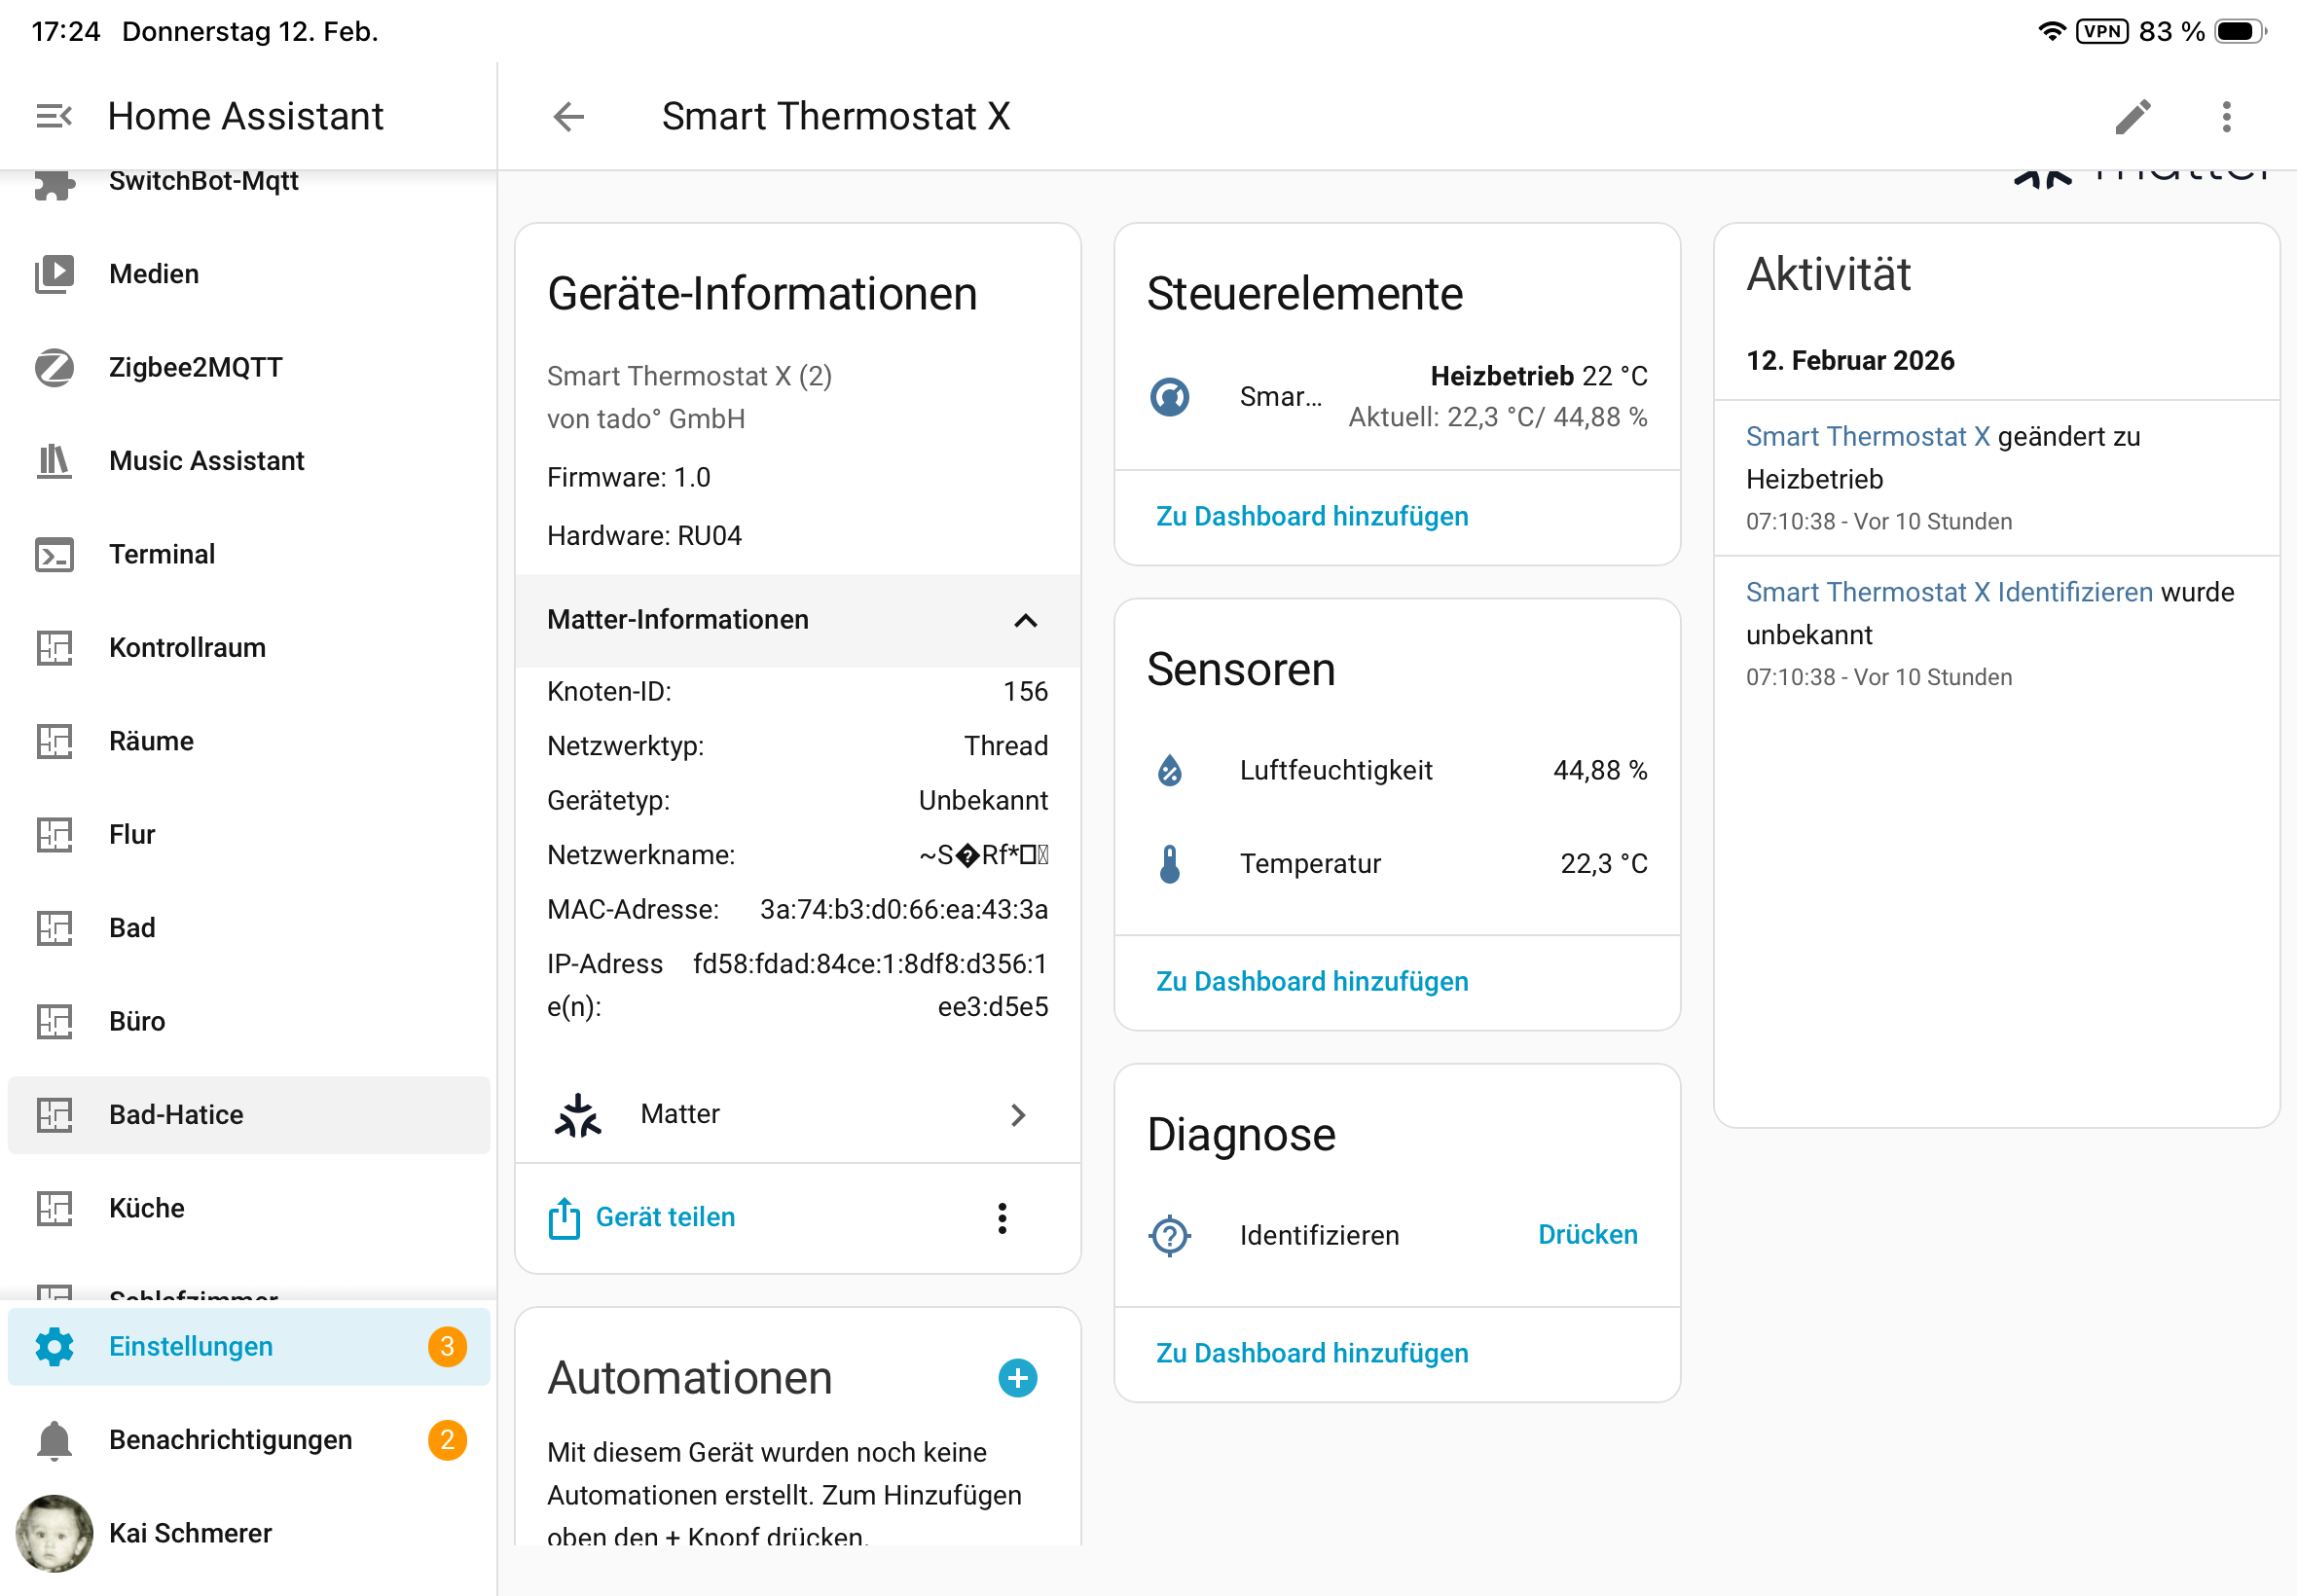Image resolution: width=2297 pixels, height=1596 pixels.
Task: Add Sensoren to dashboard
Action: 1312,981
